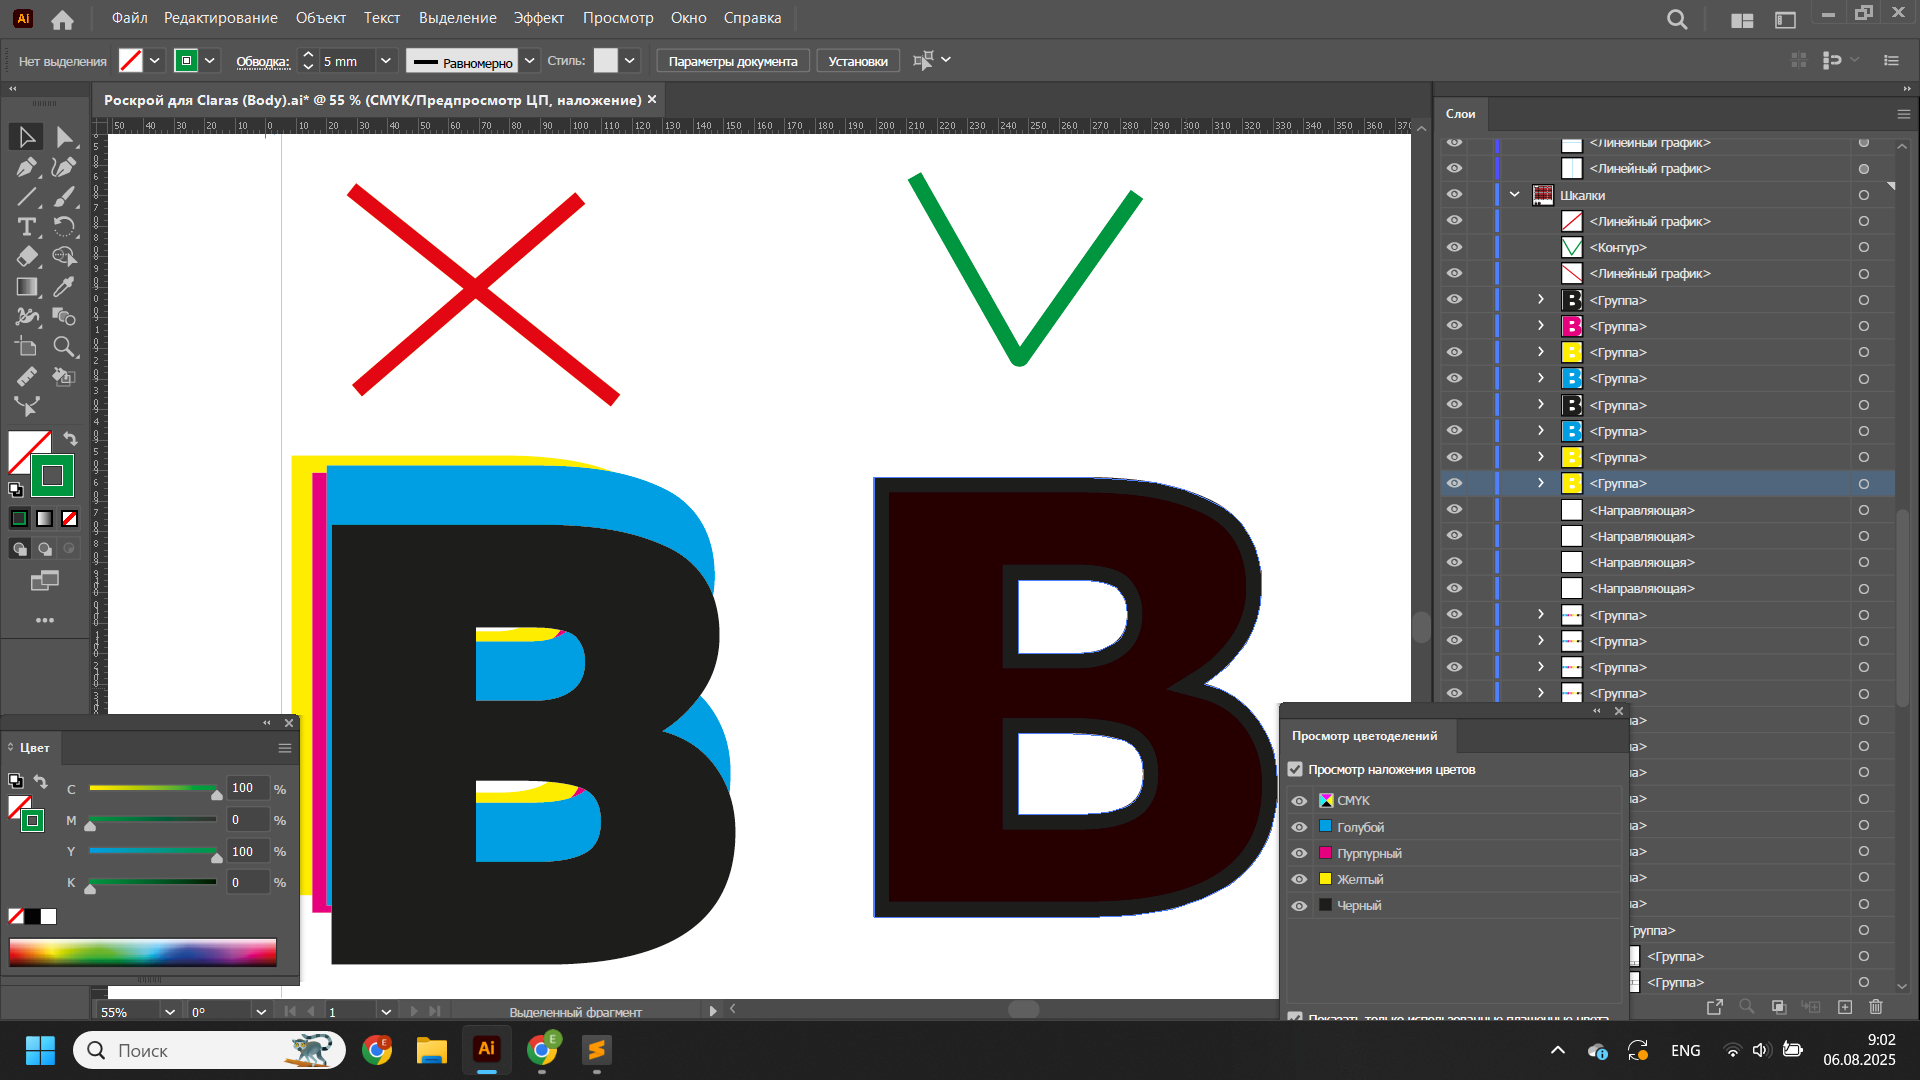The height and width of the screenshot is (1080, 1920).
Task: Delete selection with Layers trash icon
Action: pyautogui.click(x=1876, y=1007)
